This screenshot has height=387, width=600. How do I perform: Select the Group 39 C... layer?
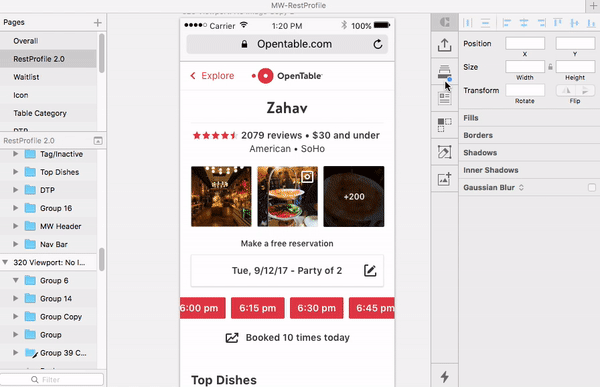point(48,353)
